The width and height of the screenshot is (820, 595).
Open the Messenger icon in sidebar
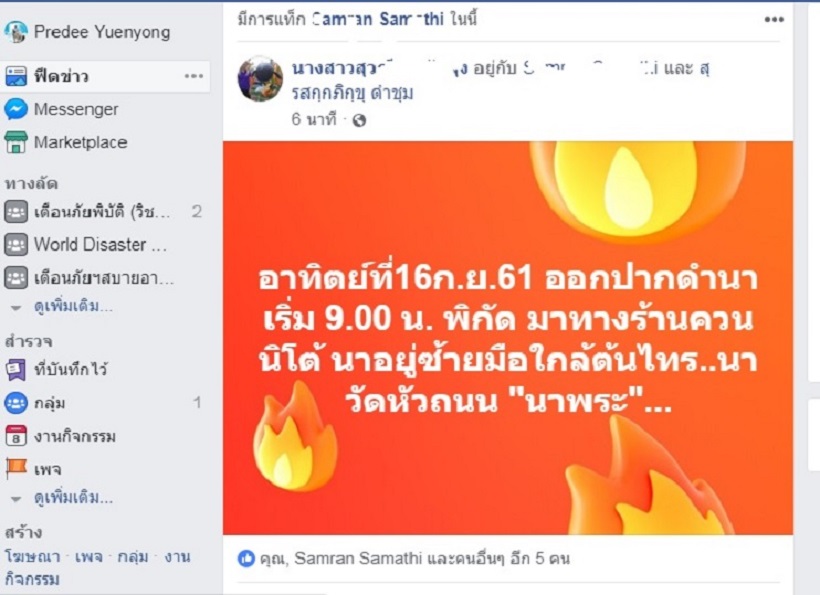point(16,109)
